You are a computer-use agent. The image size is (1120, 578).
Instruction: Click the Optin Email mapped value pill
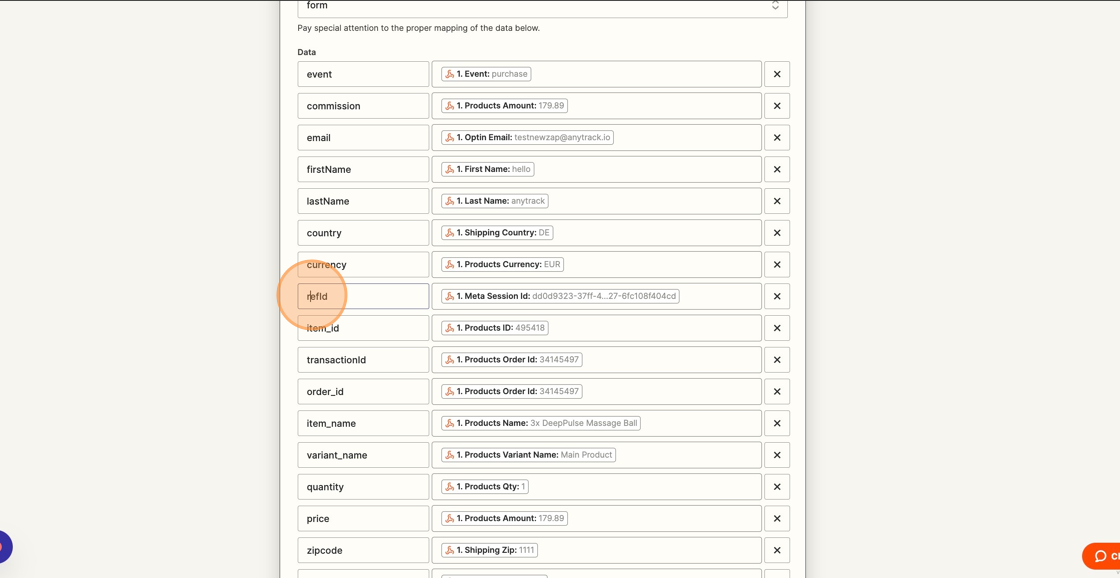pyautogui.click(x=528, y=137)
